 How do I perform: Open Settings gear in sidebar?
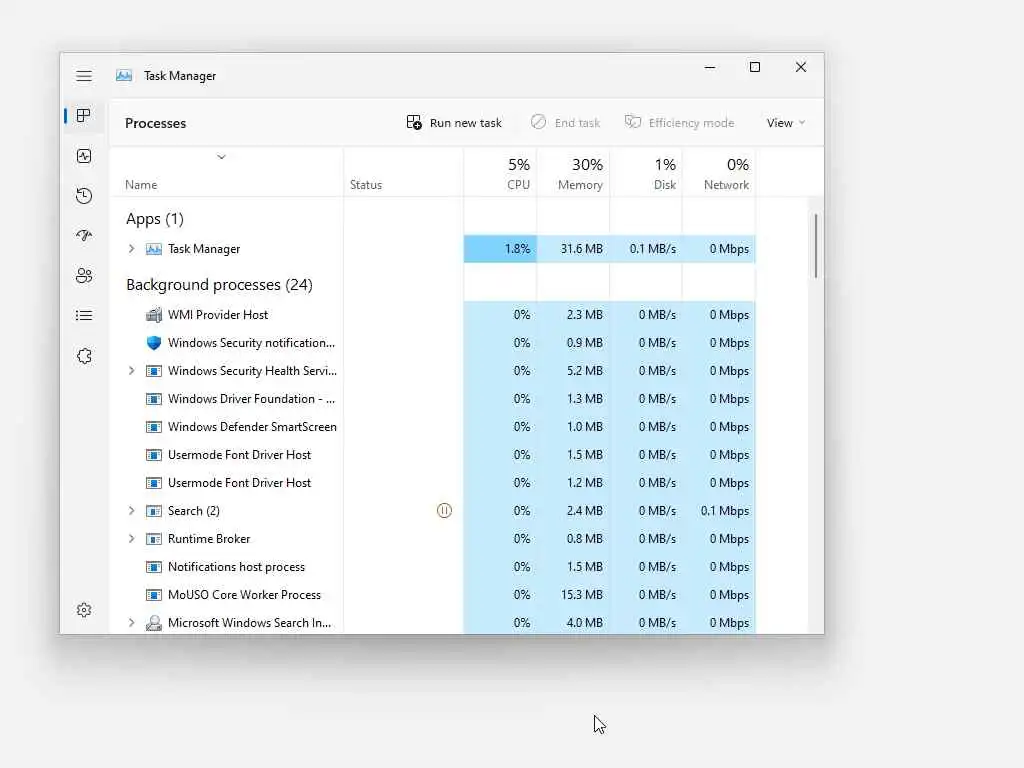click(x=84, y=610)
